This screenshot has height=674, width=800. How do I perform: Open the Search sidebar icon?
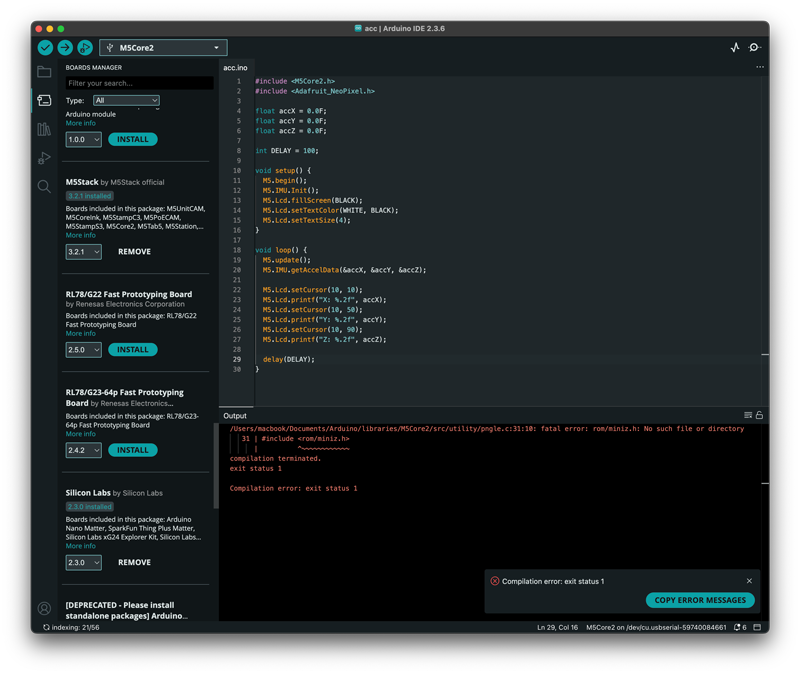(44, 187)
